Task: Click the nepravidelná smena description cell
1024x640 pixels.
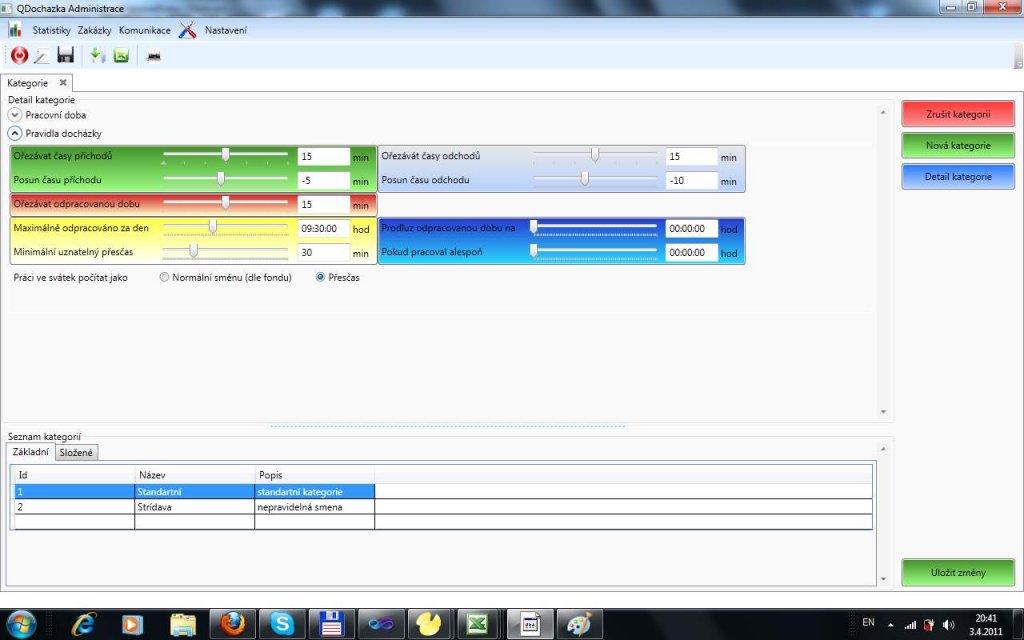Action: tap(314, 507)
